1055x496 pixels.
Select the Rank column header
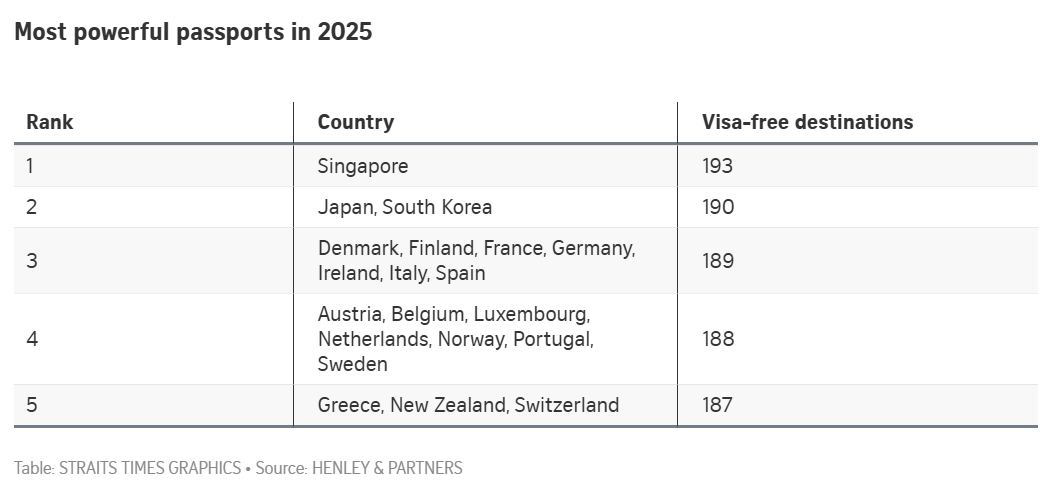point(49,122)
